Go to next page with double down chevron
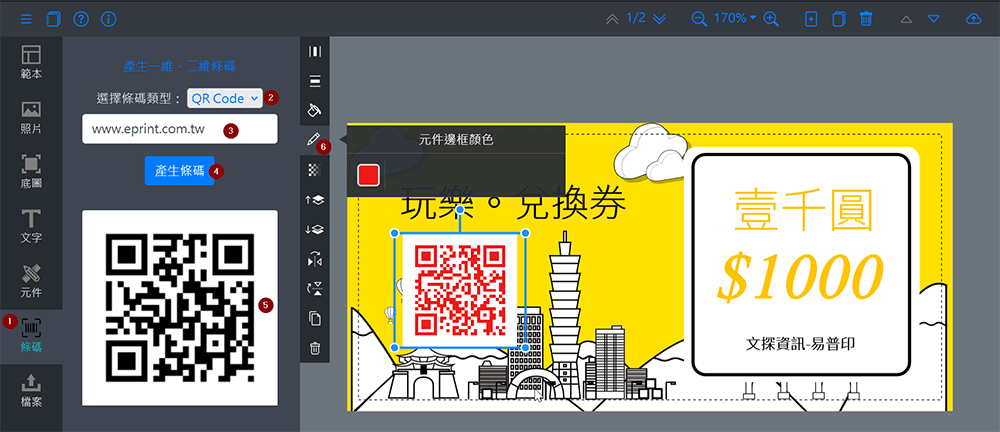The height and width of the screenshot is (432, 1000). click(659, 19)
